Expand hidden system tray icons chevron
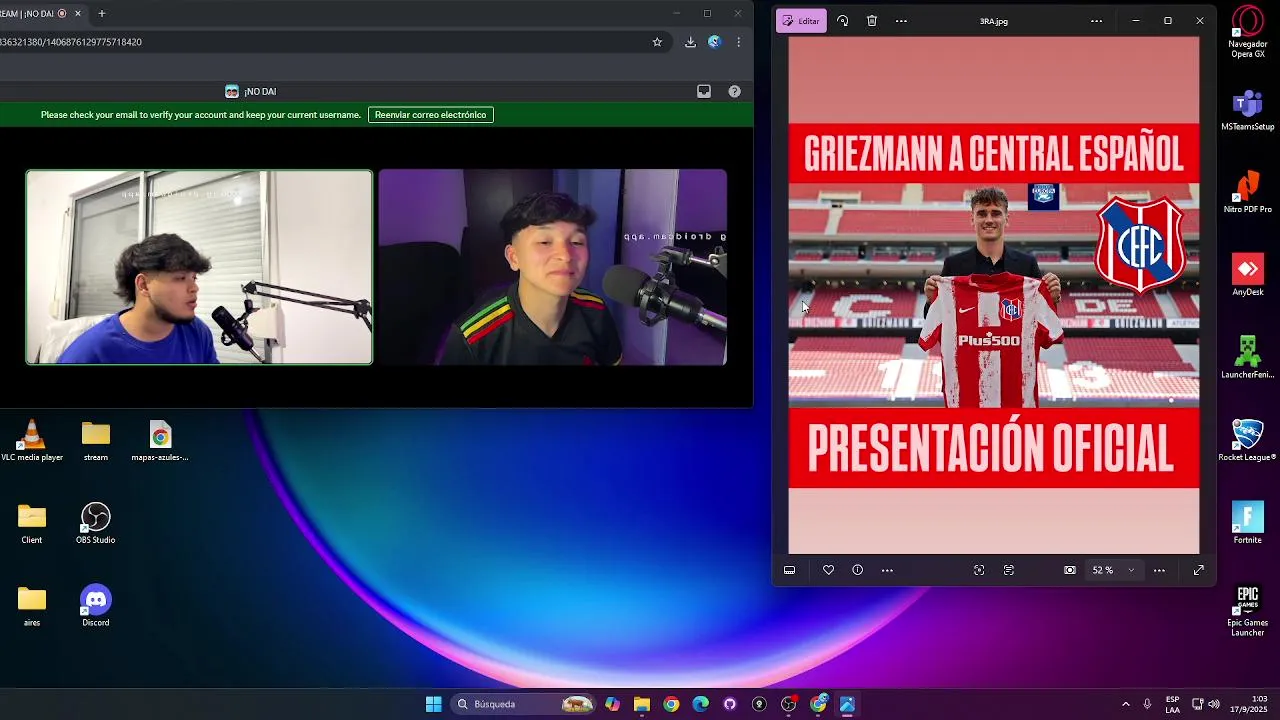The image size is (1280, 720). point(1126,704)
